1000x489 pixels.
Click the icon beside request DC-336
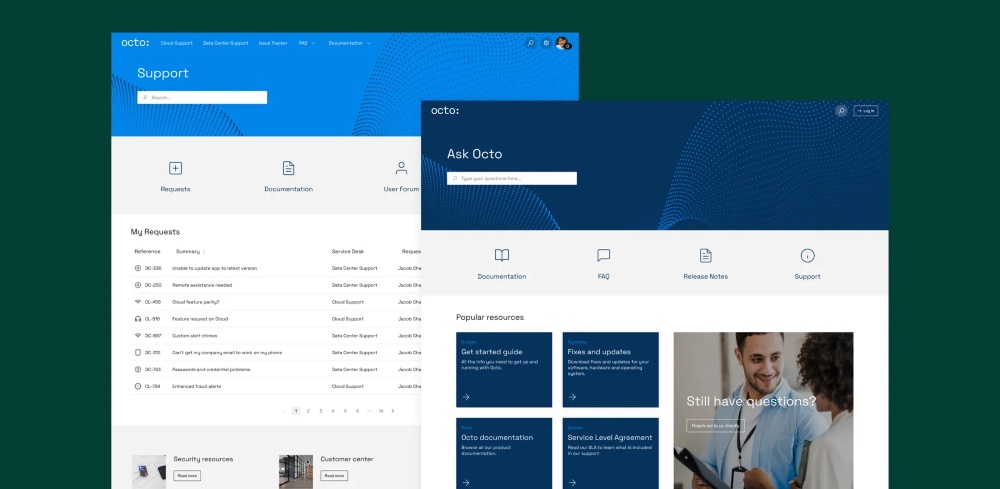[x=138, y=268]
